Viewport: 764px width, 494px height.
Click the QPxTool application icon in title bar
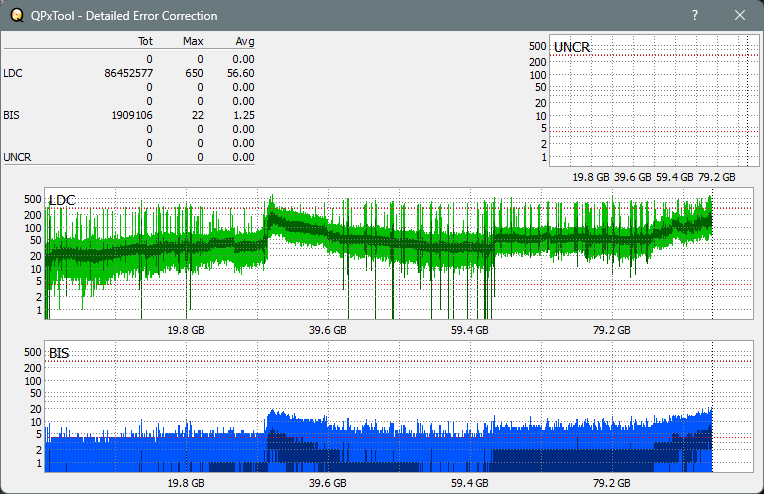pyautogui.click(x=17, y=16)
